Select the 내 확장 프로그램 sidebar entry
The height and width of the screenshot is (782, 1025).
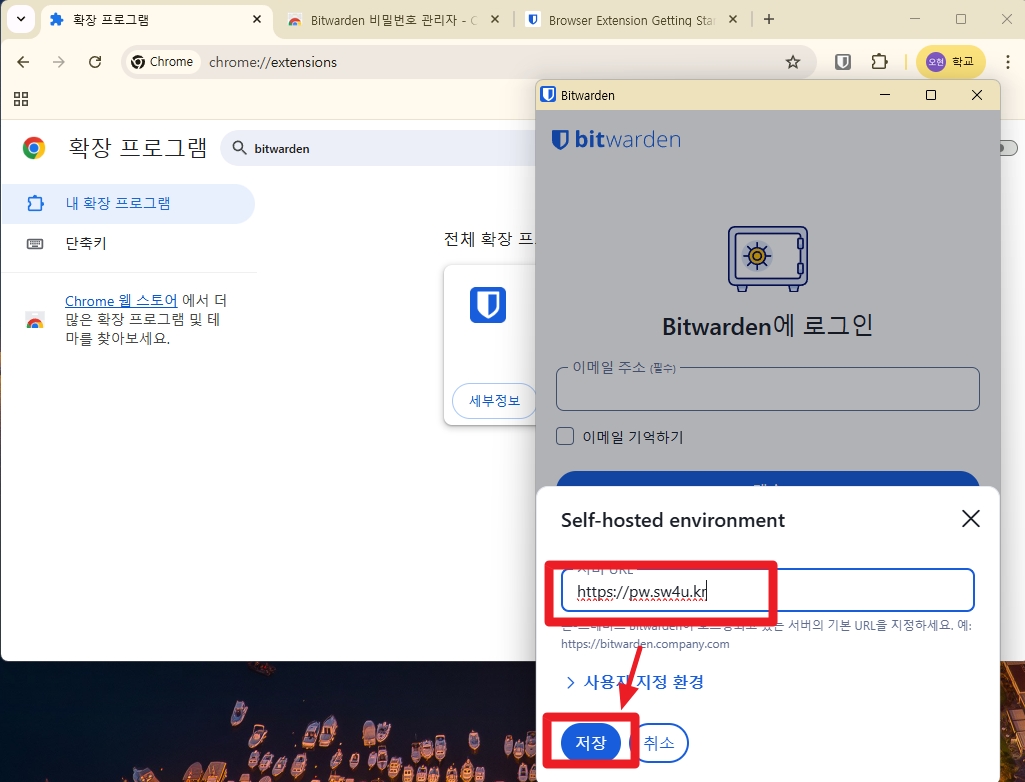pyautogui.click(x=120, y=203)
